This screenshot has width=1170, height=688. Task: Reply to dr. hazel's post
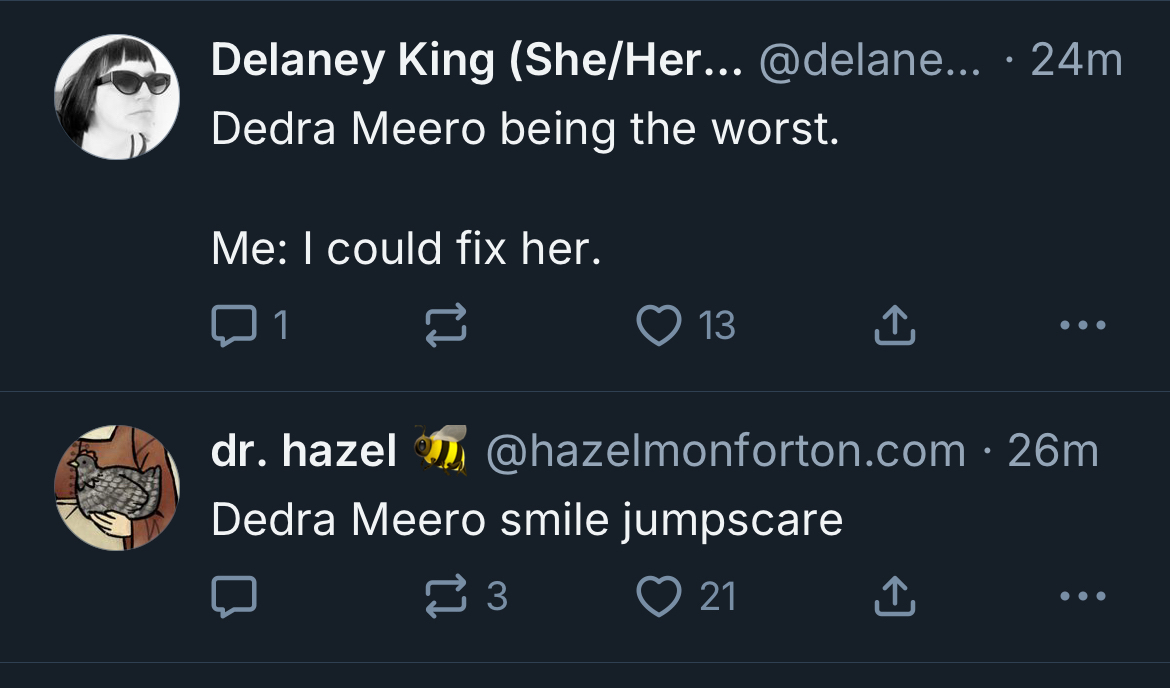(234, 597)
